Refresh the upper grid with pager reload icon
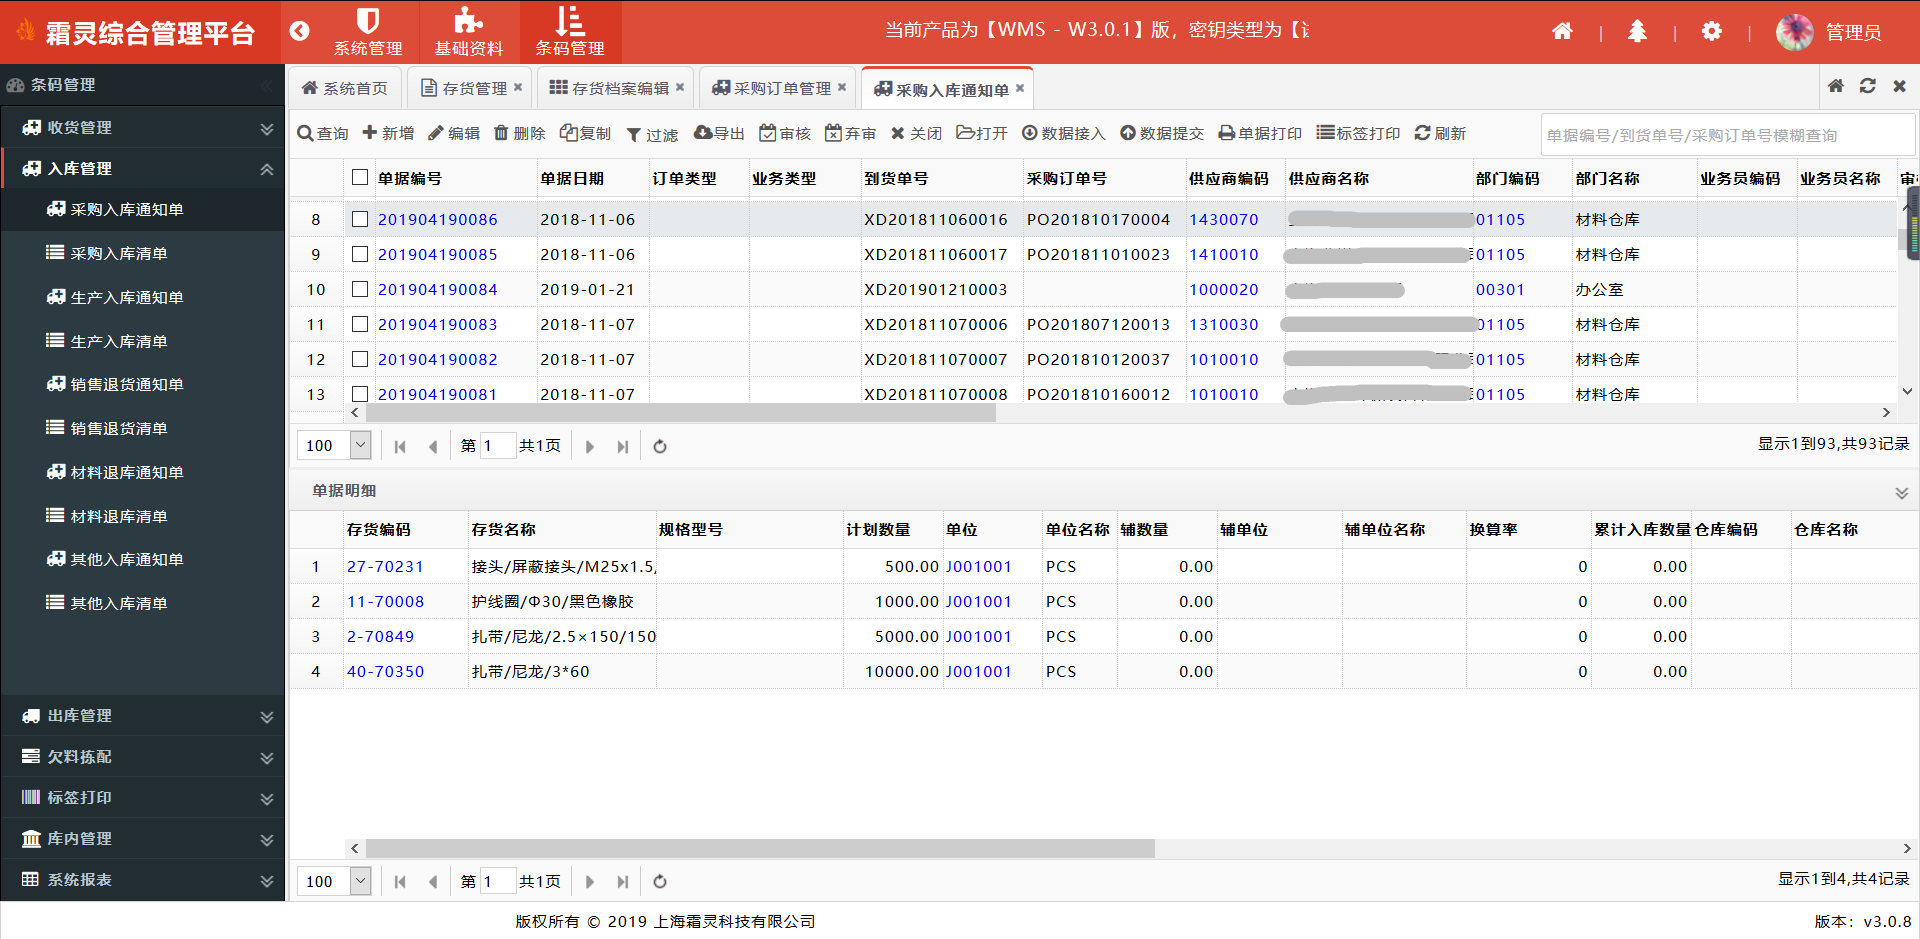Screen dimensions: 1920x939 tap(660, 447)
